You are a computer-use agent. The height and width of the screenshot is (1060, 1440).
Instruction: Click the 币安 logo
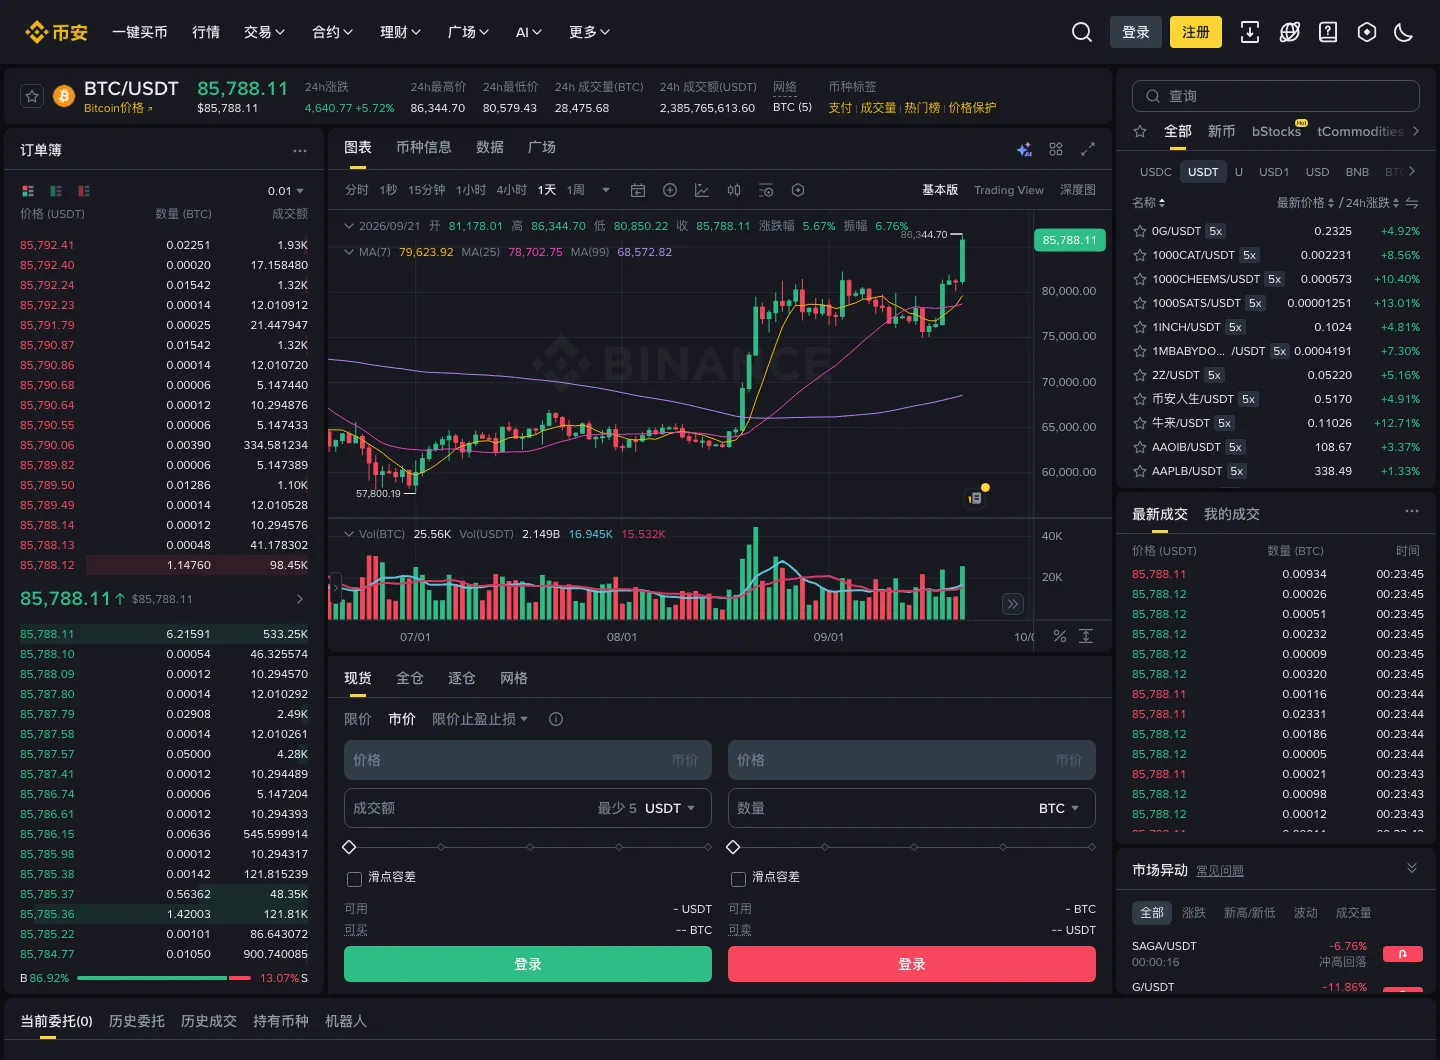pyautogui.click(x=57, y=32)
